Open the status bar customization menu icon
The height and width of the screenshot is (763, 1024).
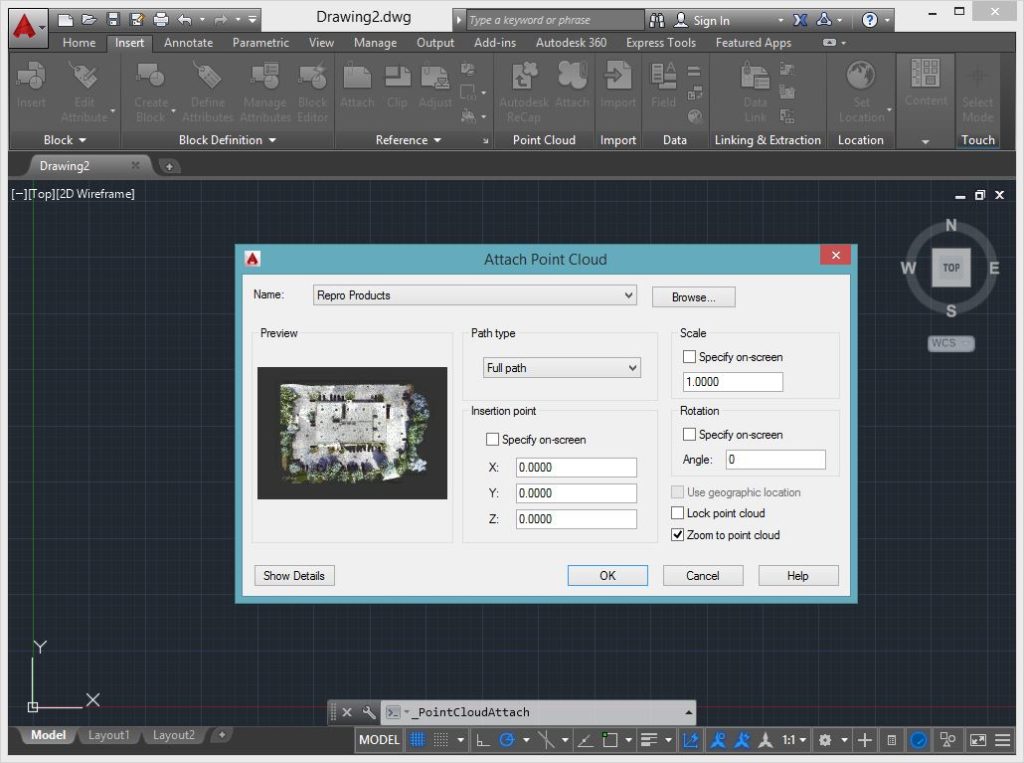[1002, 739]
